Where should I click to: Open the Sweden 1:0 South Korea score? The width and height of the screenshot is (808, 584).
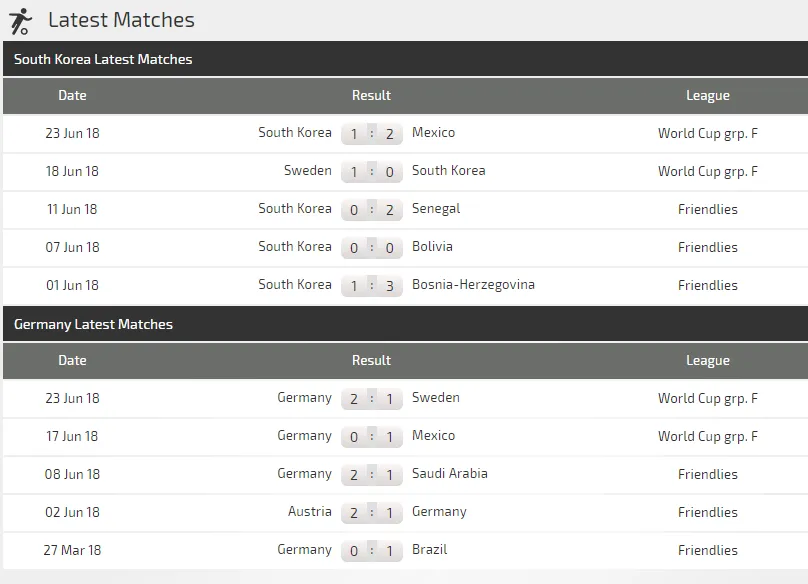(372, 172)
